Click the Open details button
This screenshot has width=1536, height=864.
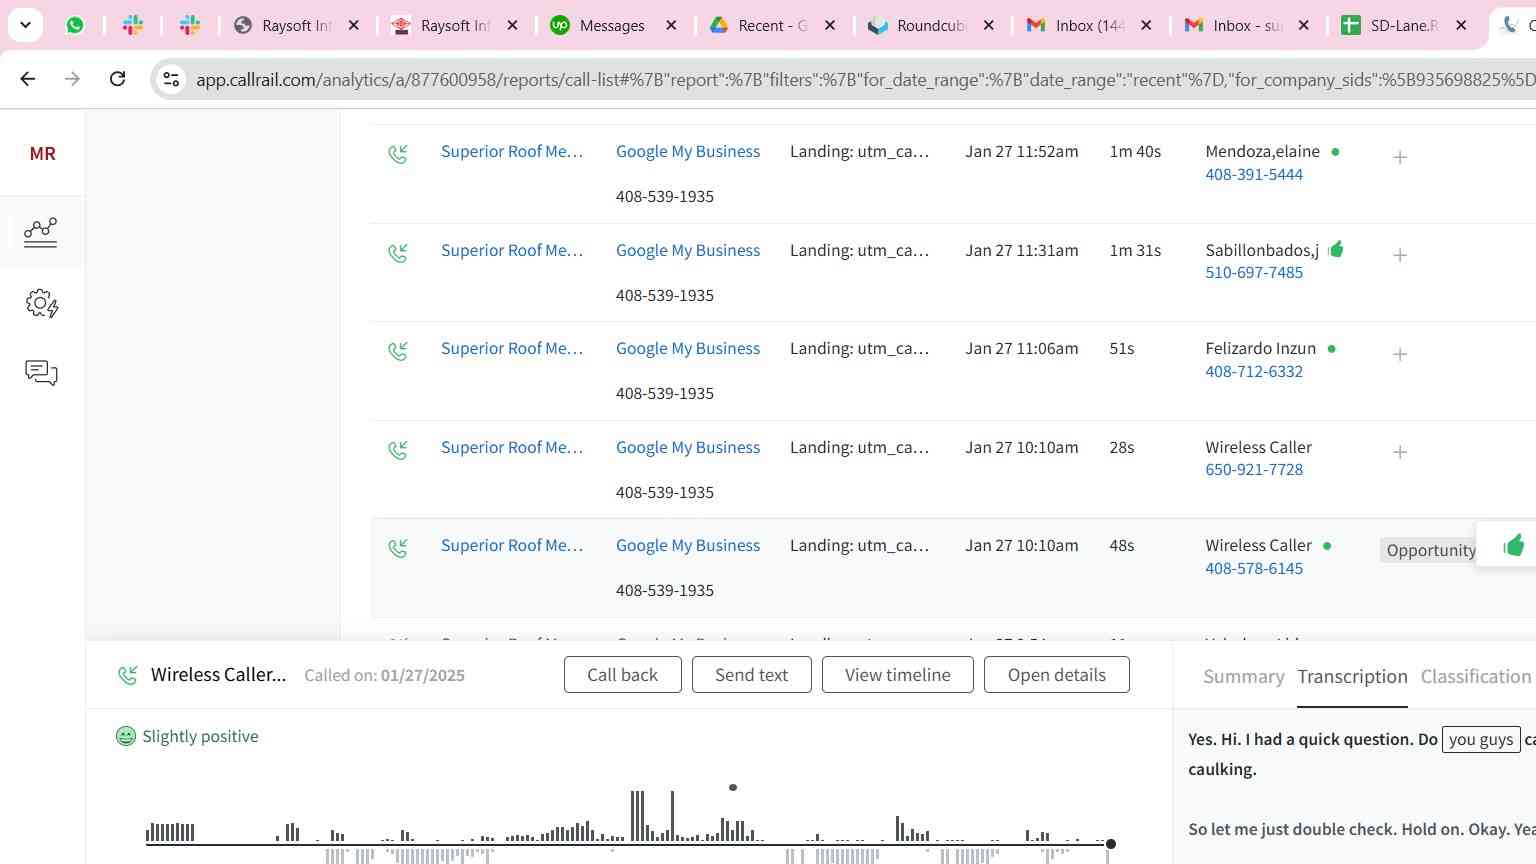(1056, 675)
